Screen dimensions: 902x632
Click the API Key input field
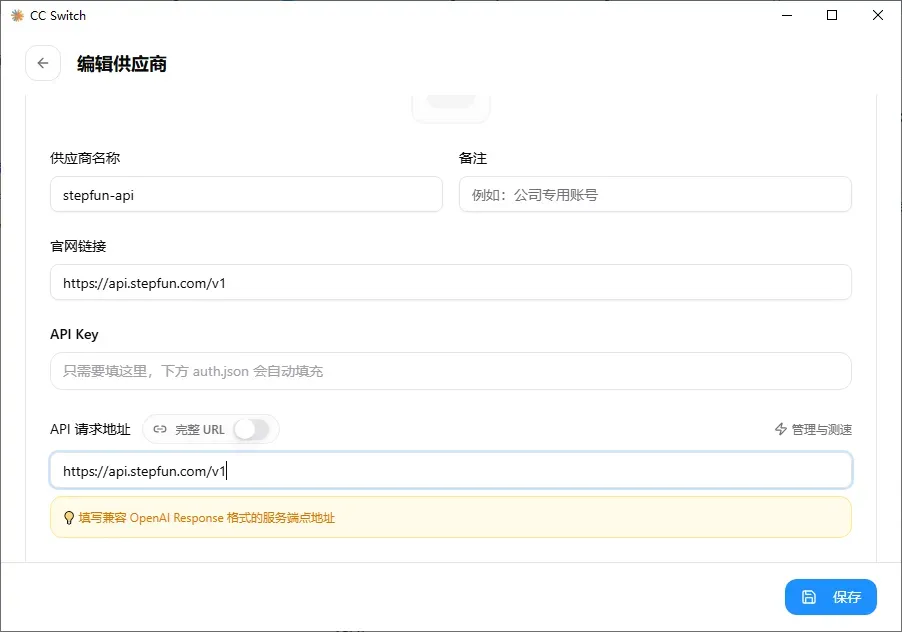pyautogui.click(x=451, y=371)
